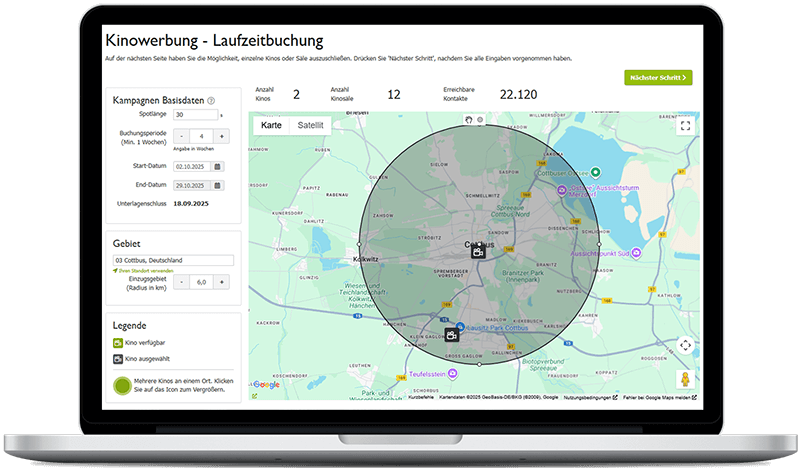Screen dimensions: 800x468
Task: Select the circle drawing tool on map
Action: tap(480, 120)
